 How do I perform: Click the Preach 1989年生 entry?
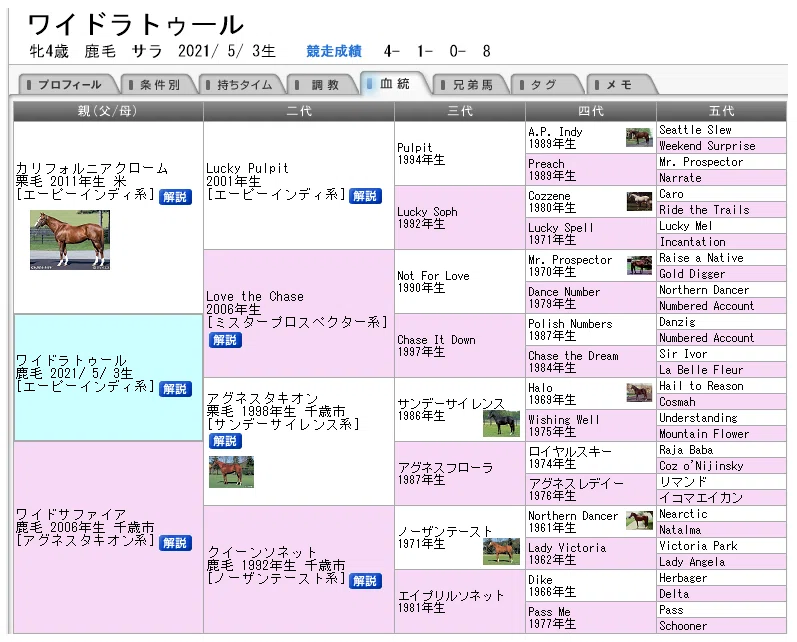pos(591,170)
